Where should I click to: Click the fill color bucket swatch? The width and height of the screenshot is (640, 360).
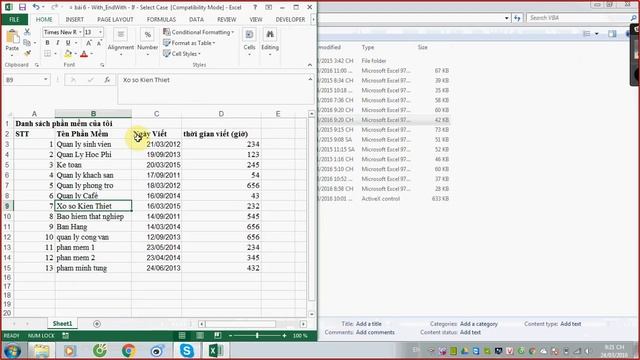68,54
